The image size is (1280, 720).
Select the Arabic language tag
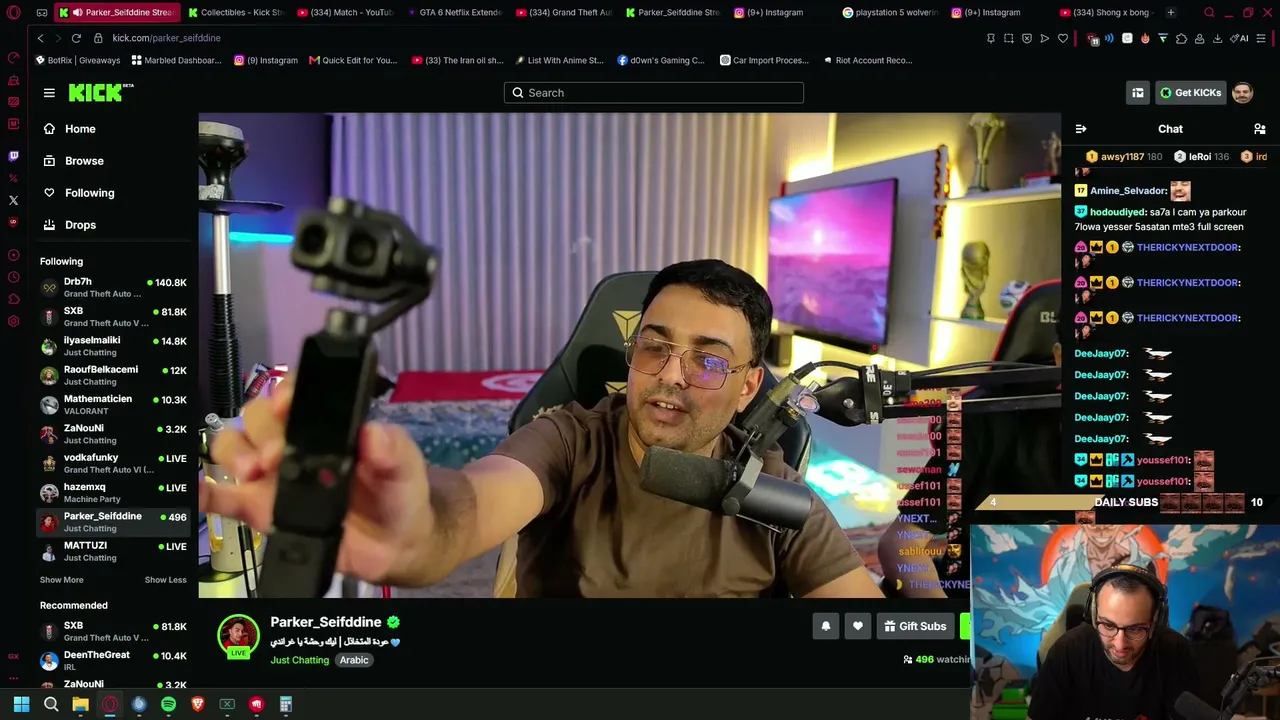coord(354,660)
